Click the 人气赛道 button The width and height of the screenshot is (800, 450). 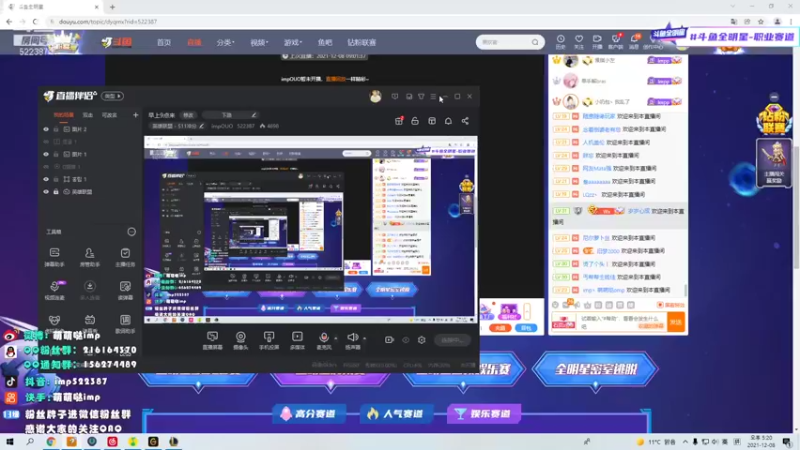pos(396,414)
